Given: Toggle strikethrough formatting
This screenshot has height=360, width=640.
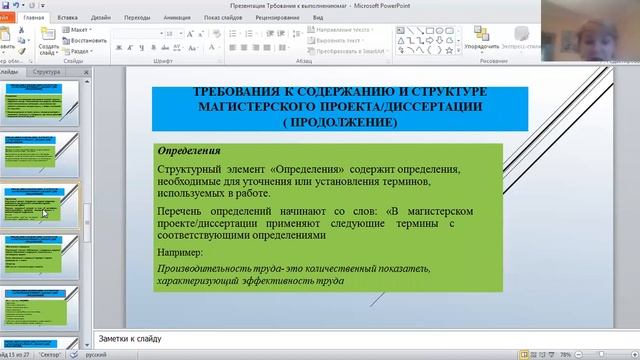Looking at the screenshot, I should point(165,48).
